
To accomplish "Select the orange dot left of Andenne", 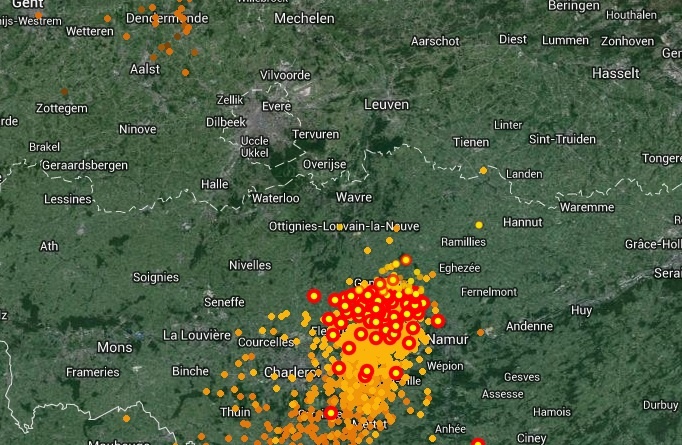I will (x=480, y=332).
